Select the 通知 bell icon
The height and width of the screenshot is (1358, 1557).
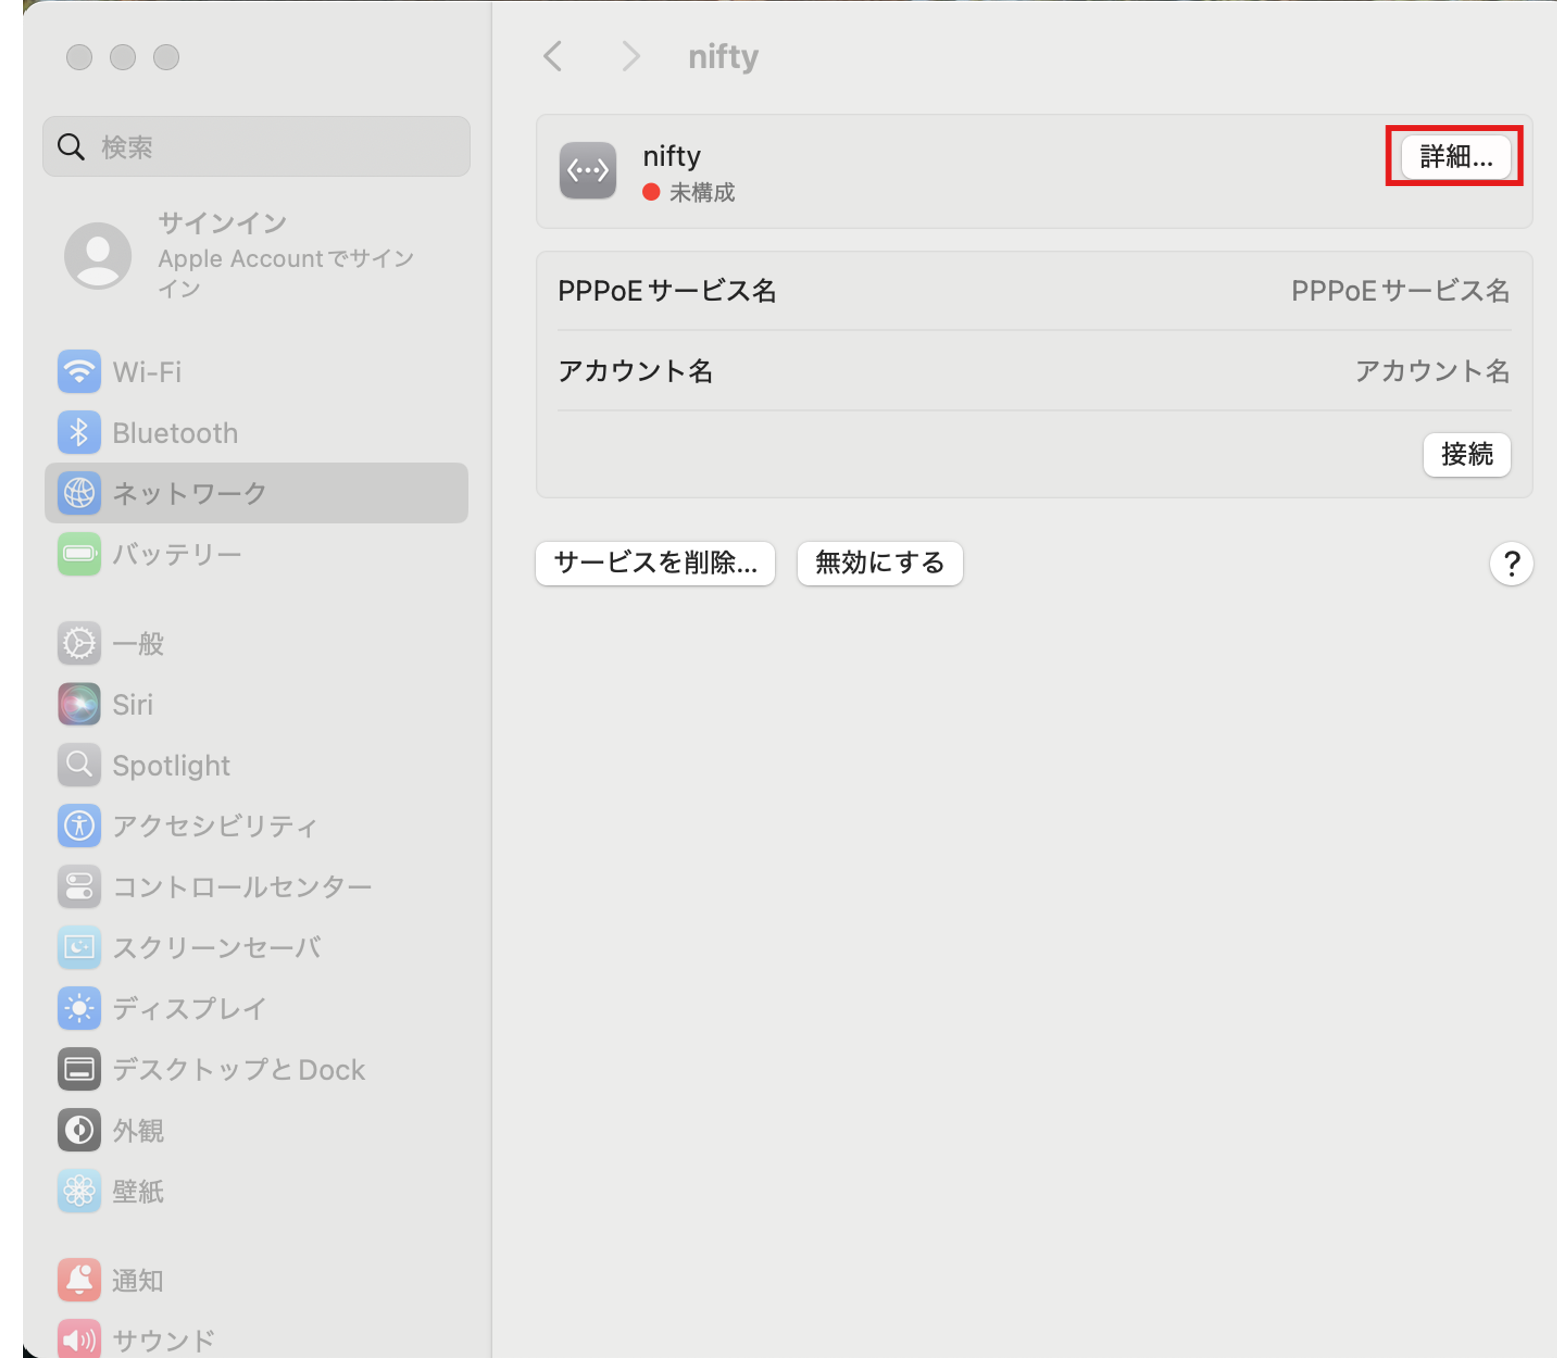tap(79, 1280)
